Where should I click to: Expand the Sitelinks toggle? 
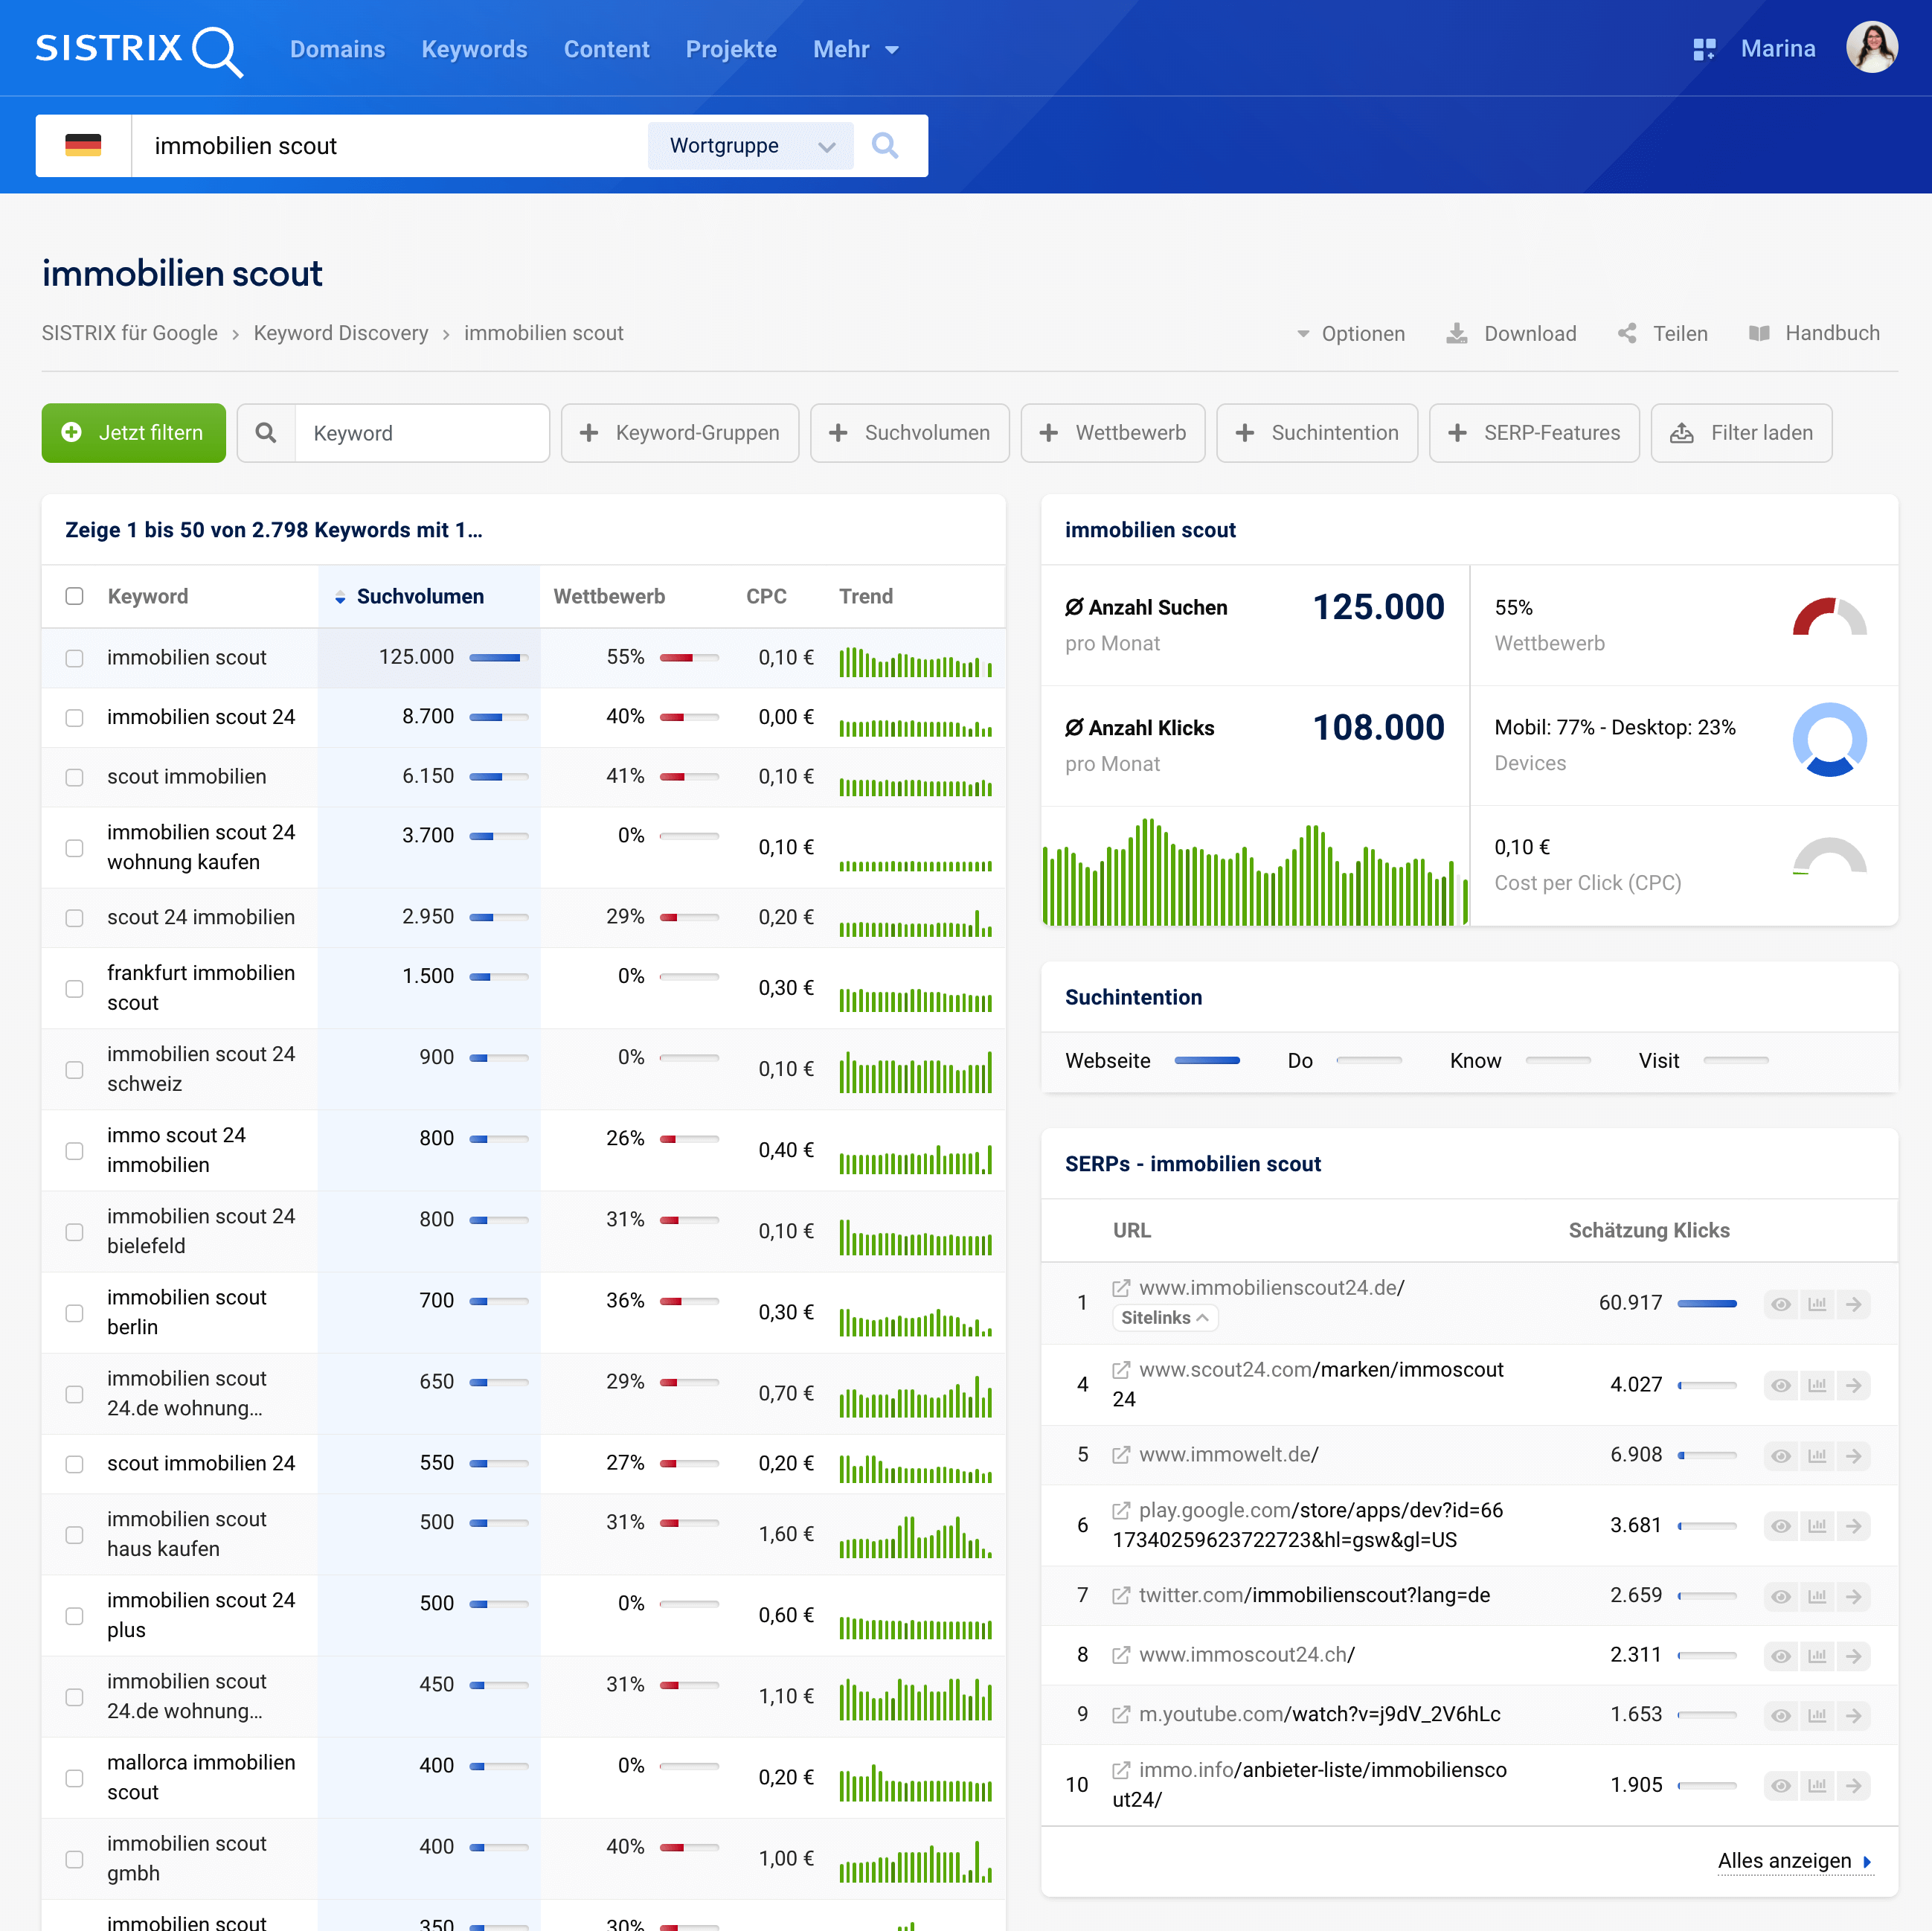1164,1318
